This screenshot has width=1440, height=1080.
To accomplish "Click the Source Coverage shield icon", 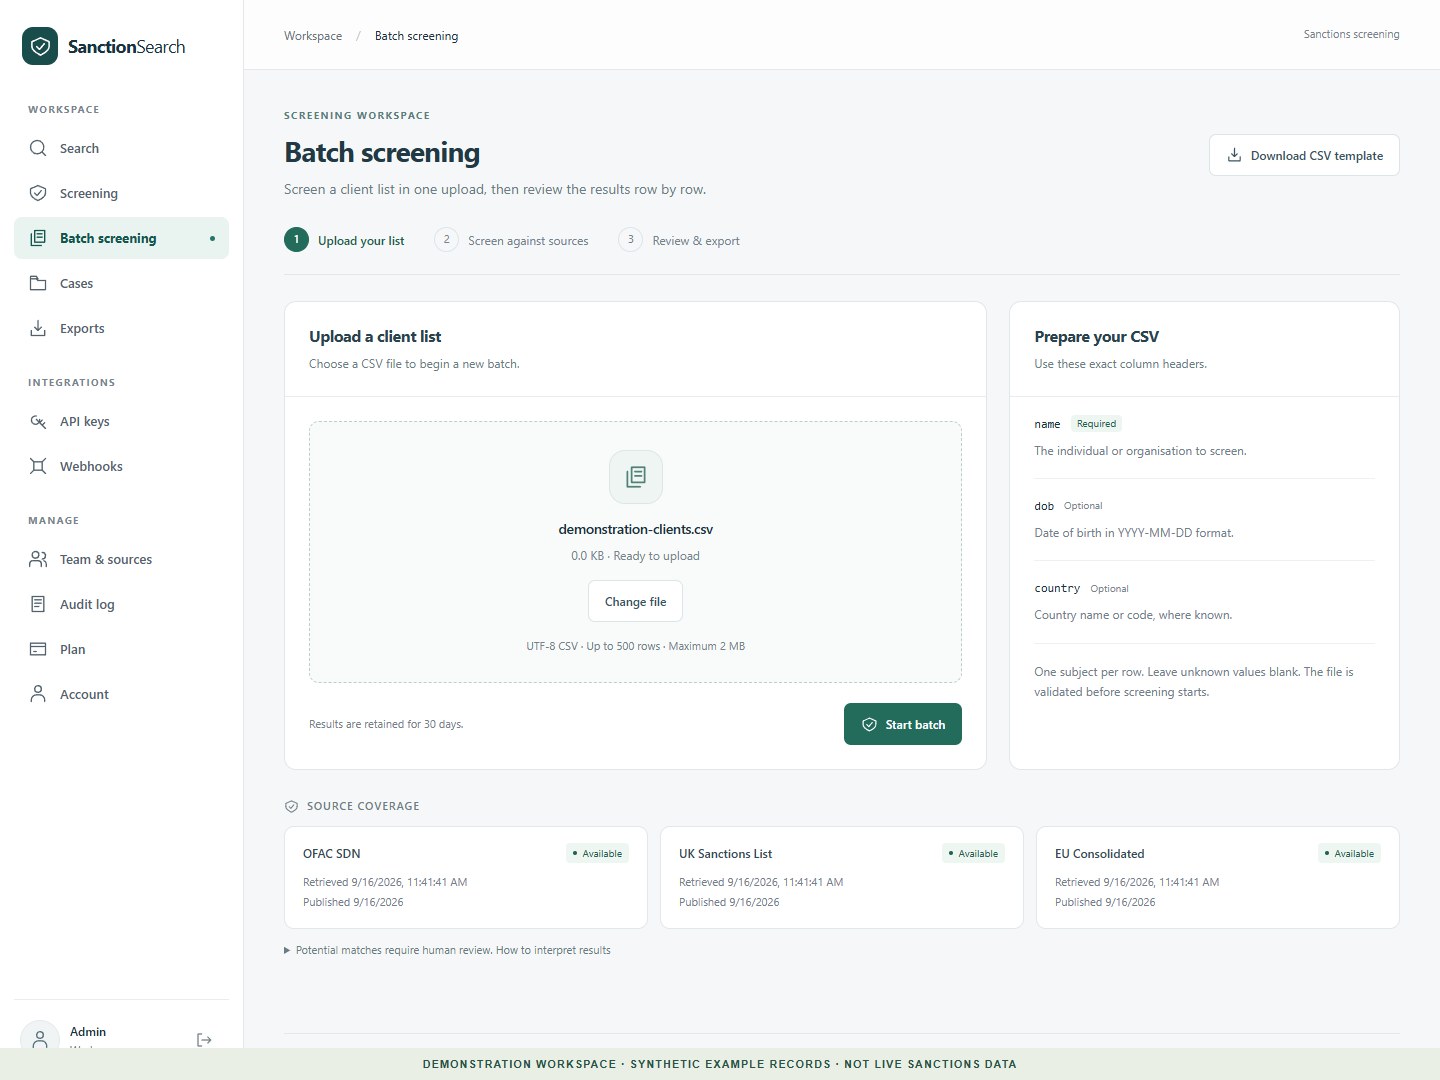I will pyautogui.click(x=291, y=806).
